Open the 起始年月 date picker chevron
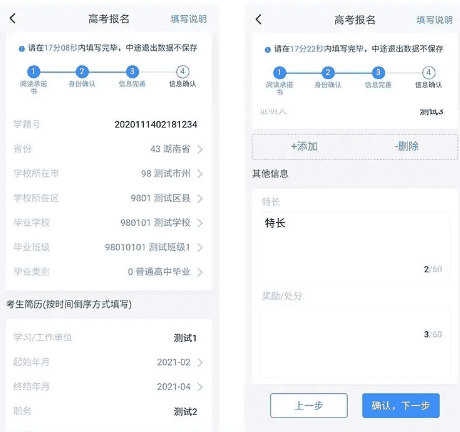This screenshot has height=432, width=460. point(200,362)
